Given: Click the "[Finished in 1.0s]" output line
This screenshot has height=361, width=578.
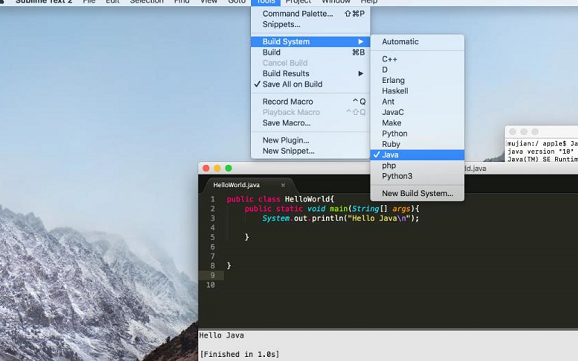Looking at the screenshot, I should pos(239,354).
